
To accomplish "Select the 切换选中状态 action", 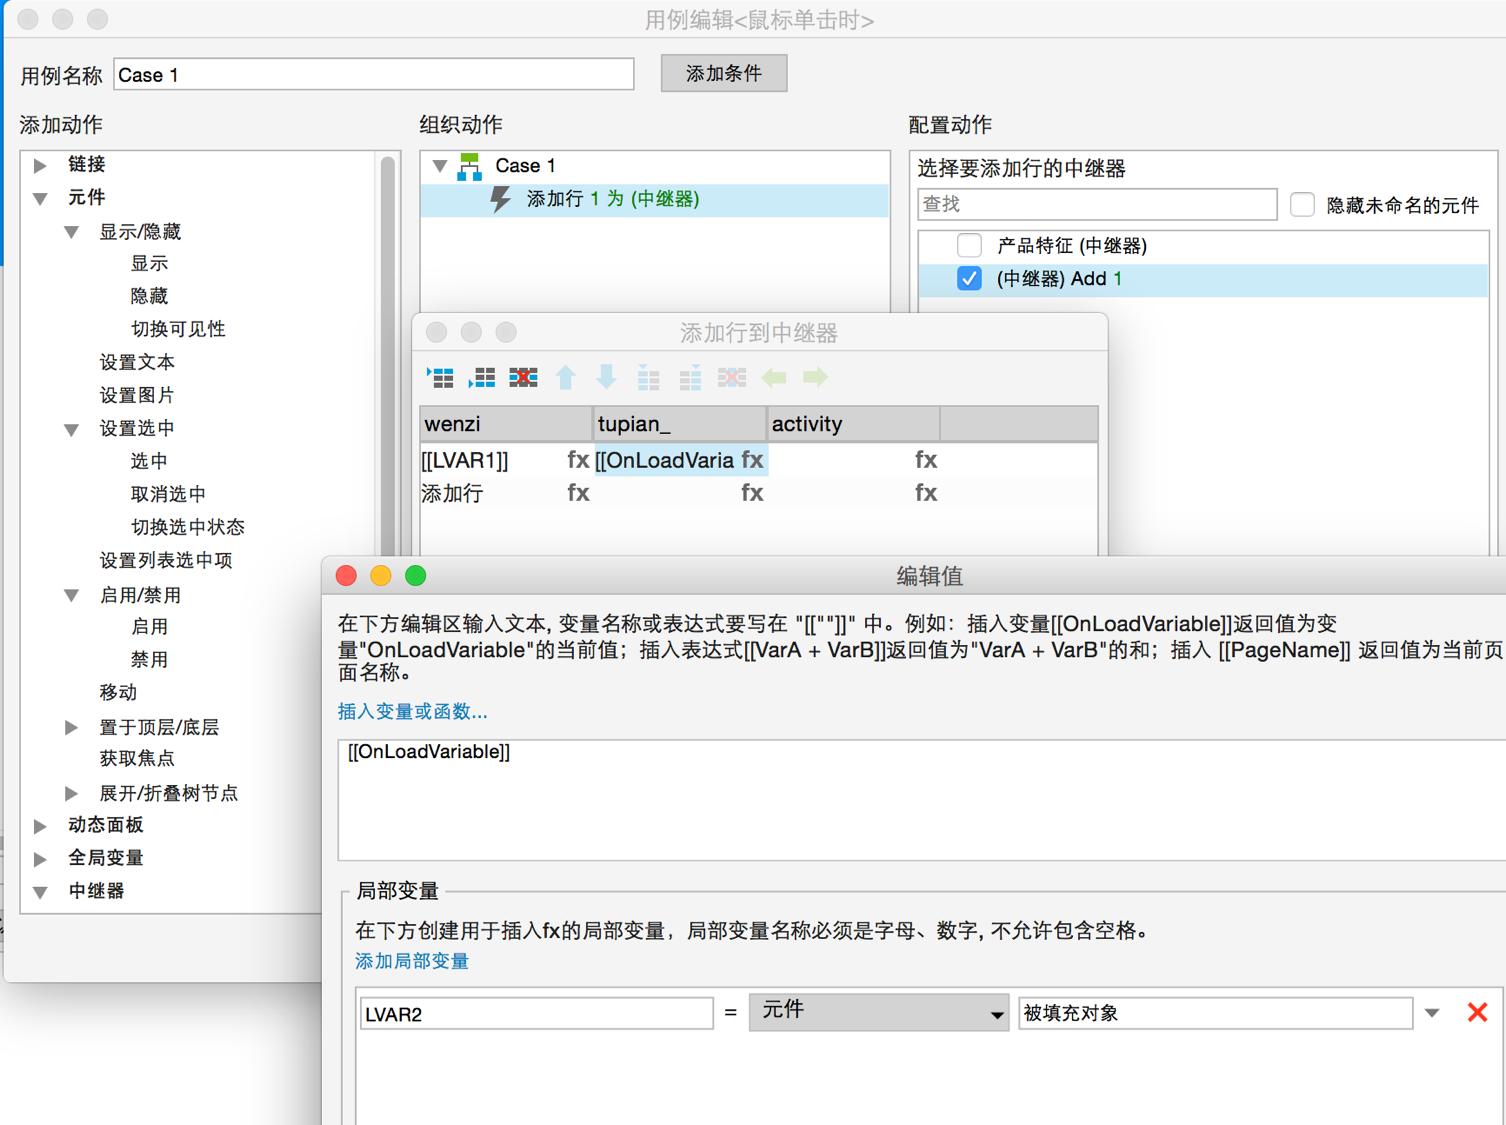I will pos(188,528).
